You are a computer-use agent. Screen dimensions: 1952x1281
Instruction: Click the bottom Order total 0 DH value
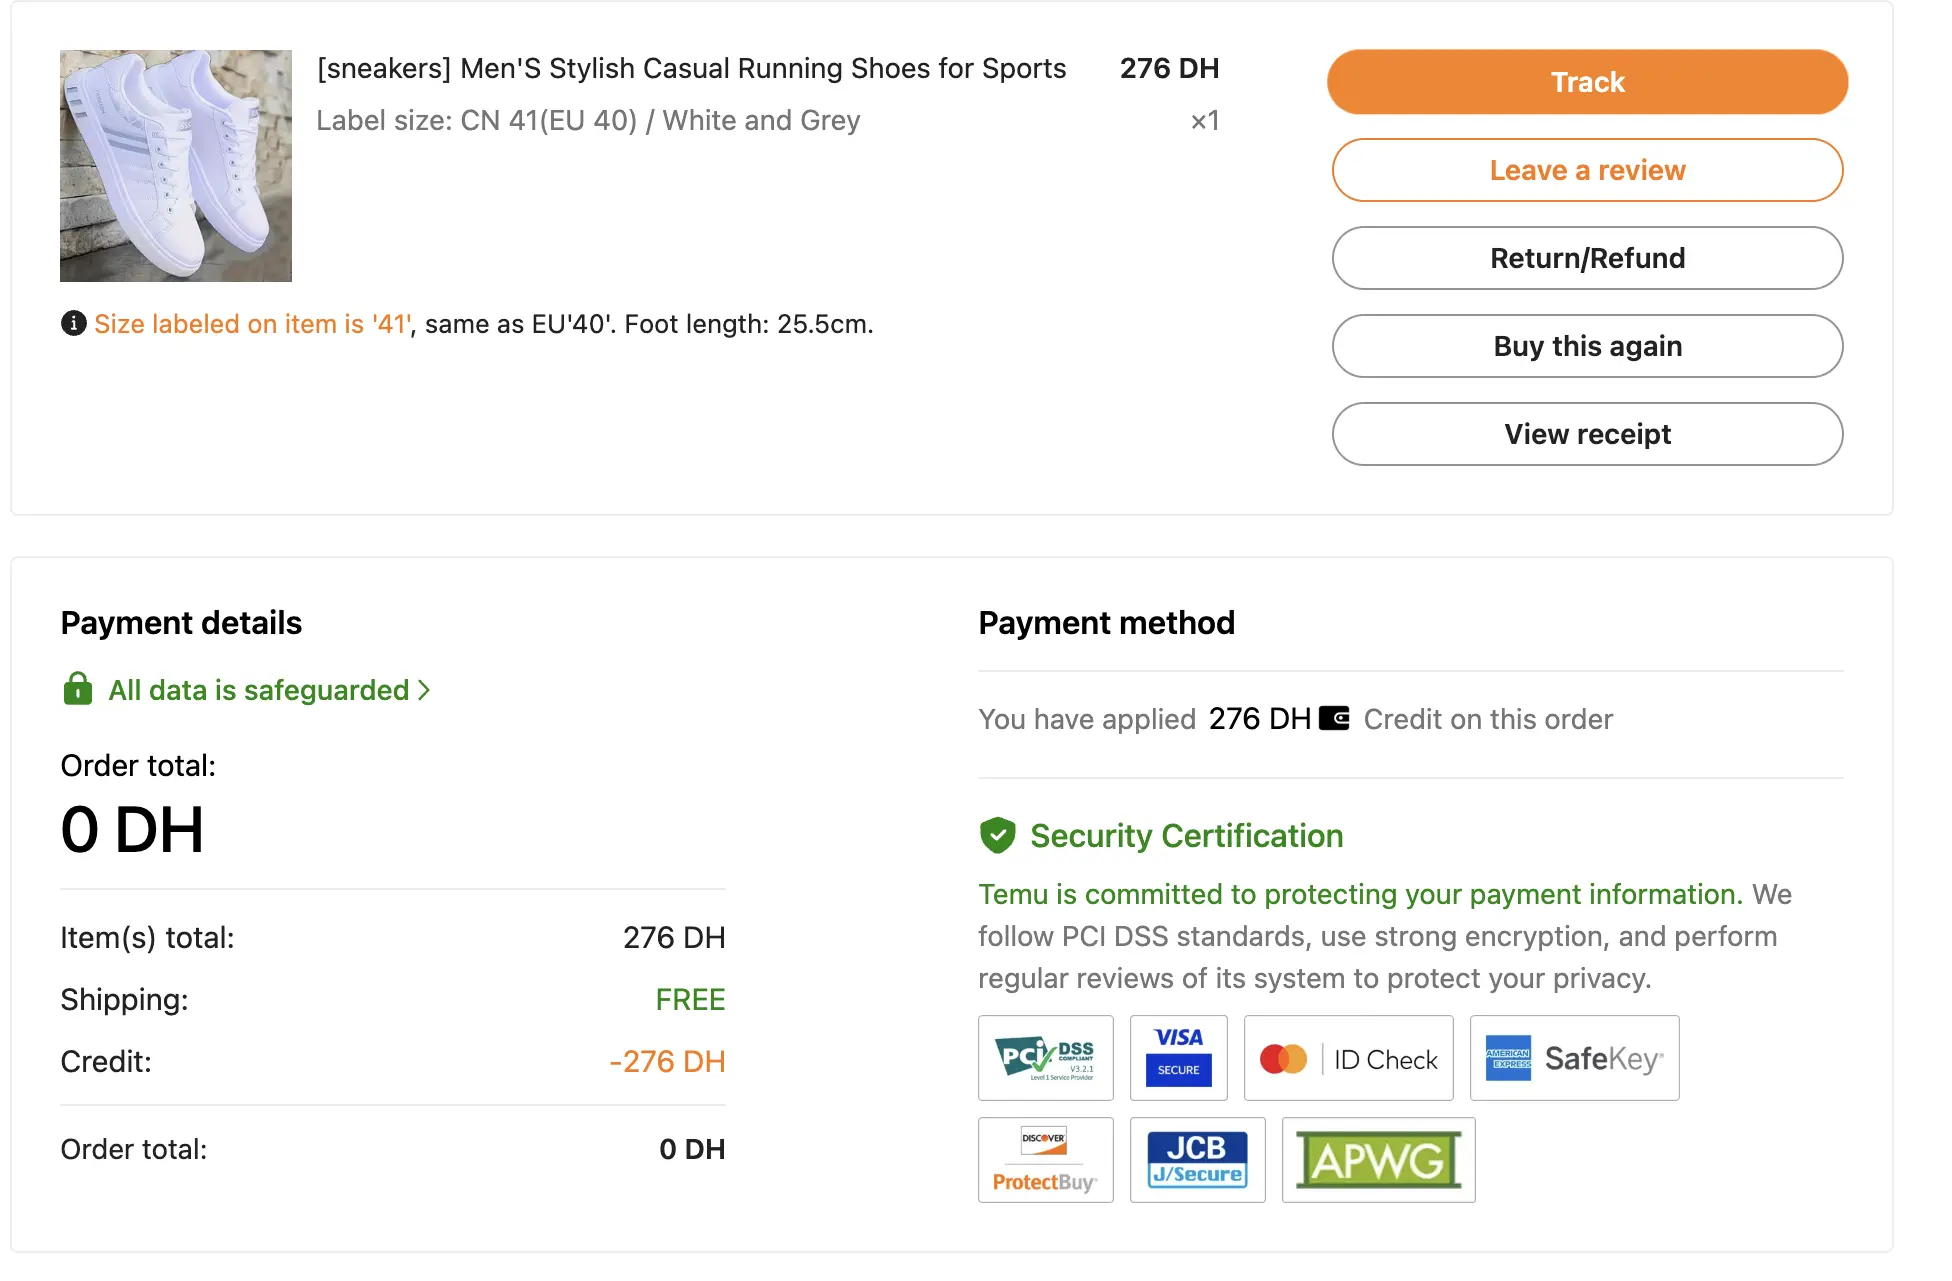pyautogui.click(x=692, y=1149)
